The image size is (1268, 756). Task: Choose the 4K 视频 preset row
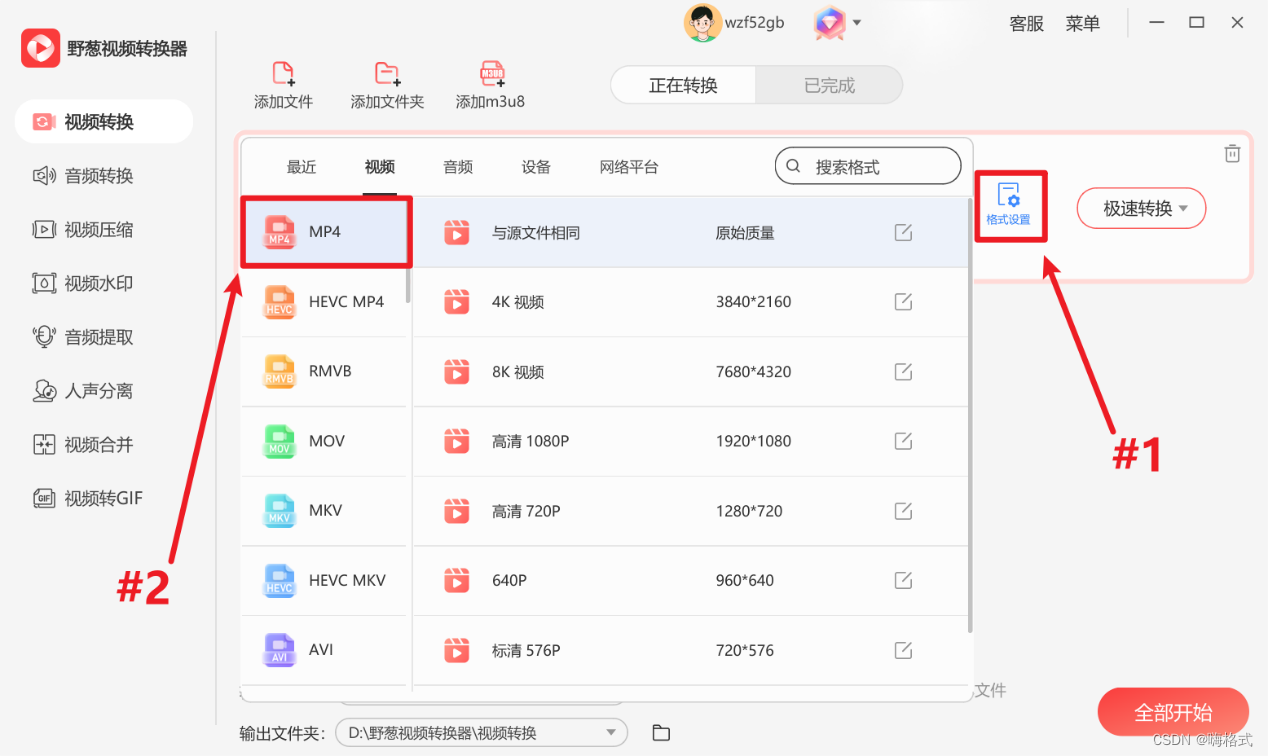point(690,302)
